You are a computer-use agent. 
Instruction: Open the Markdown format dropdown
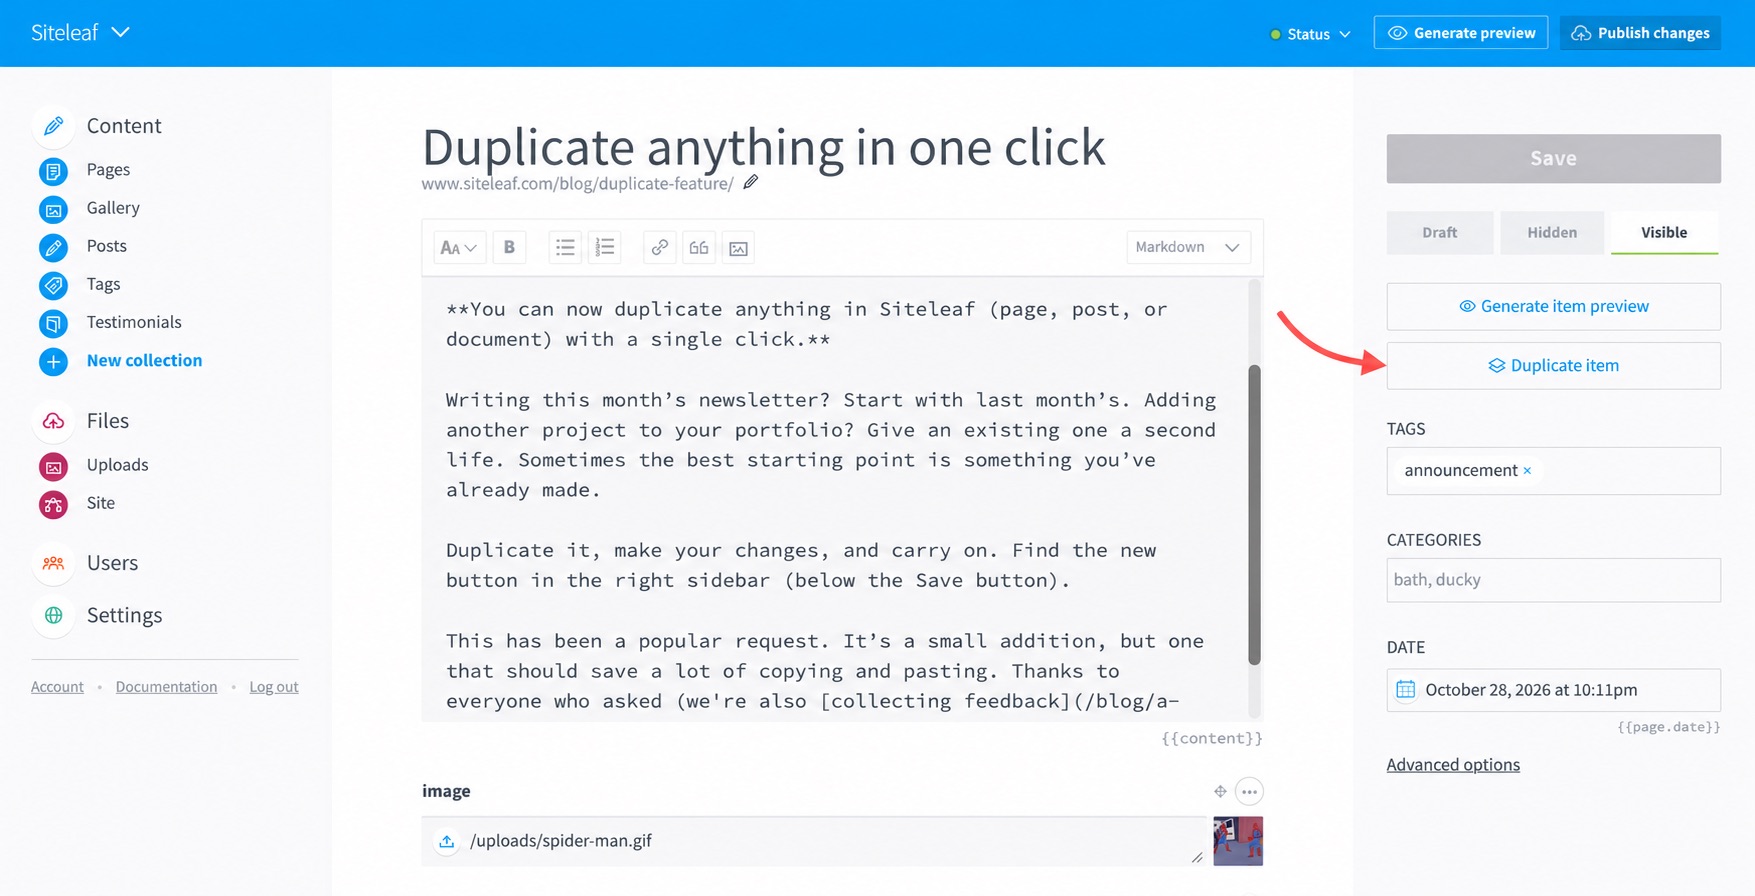[x=1188, y=247]
